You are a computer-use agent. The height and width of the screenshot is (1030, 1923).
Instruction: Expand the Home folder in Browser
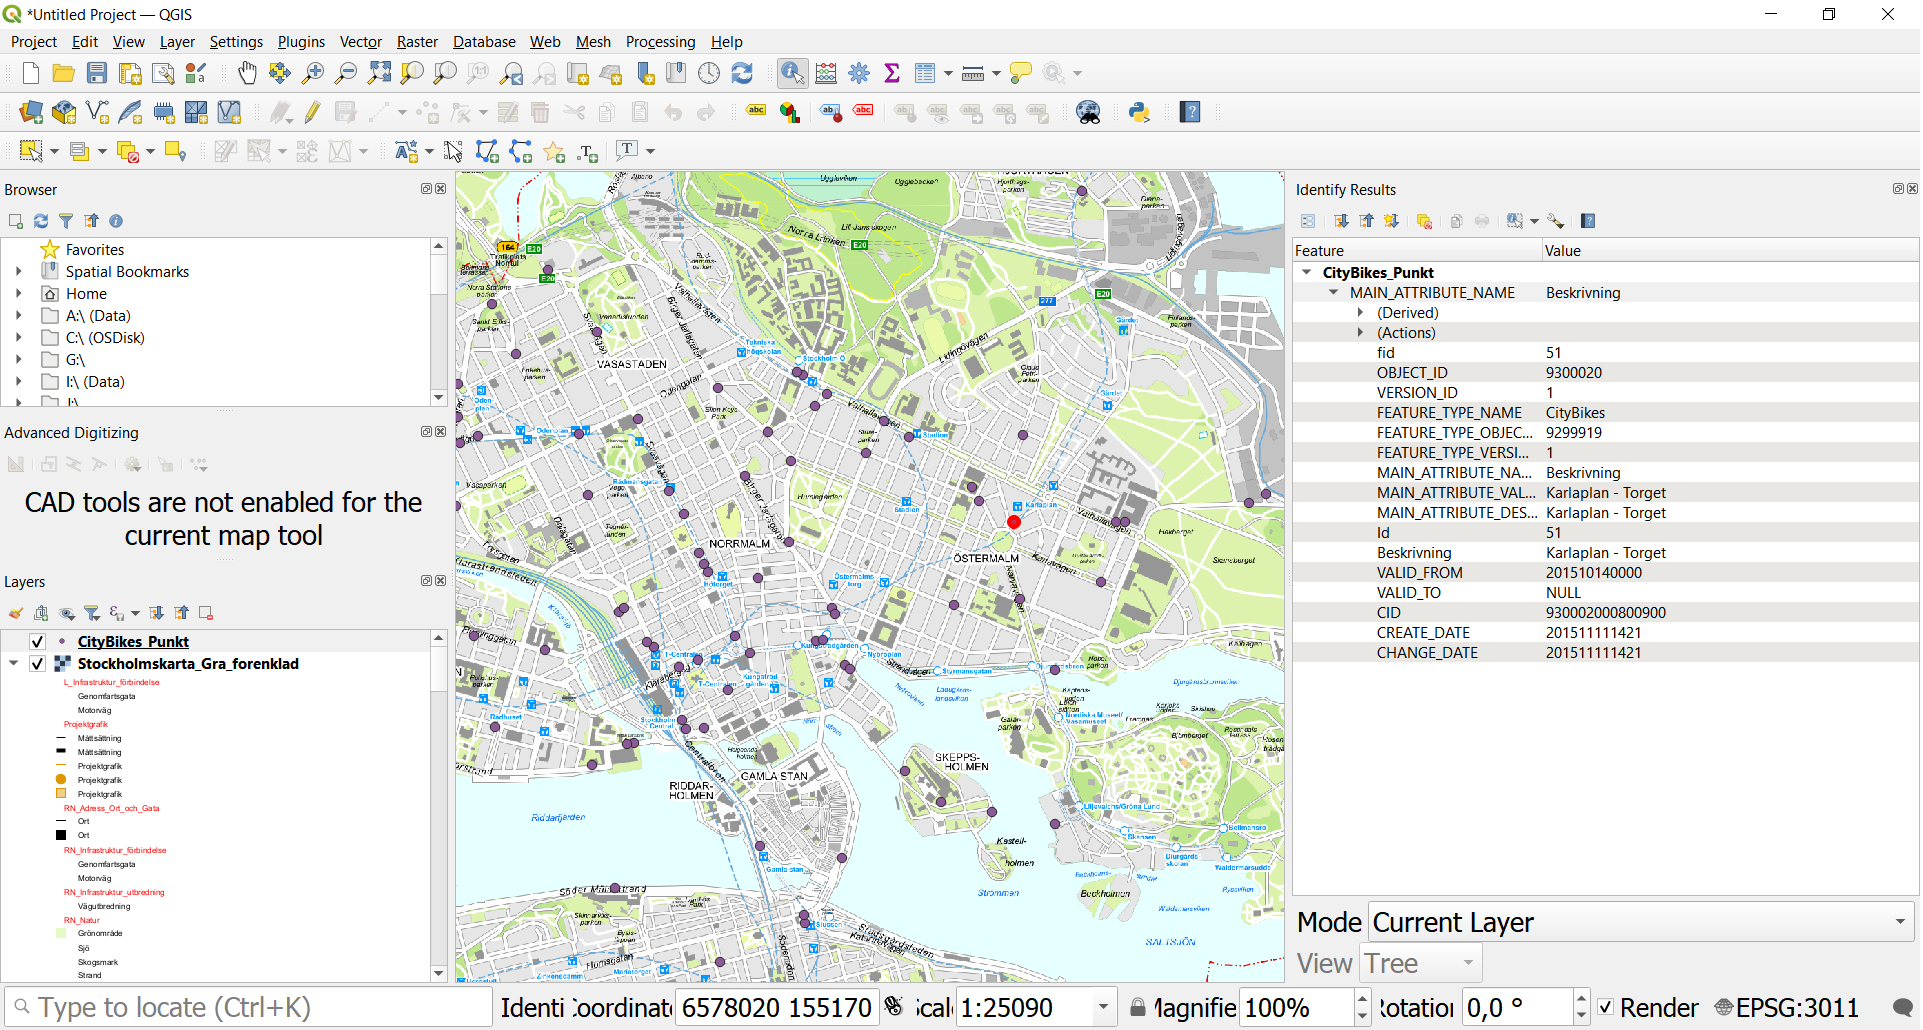tap(18, 294)
